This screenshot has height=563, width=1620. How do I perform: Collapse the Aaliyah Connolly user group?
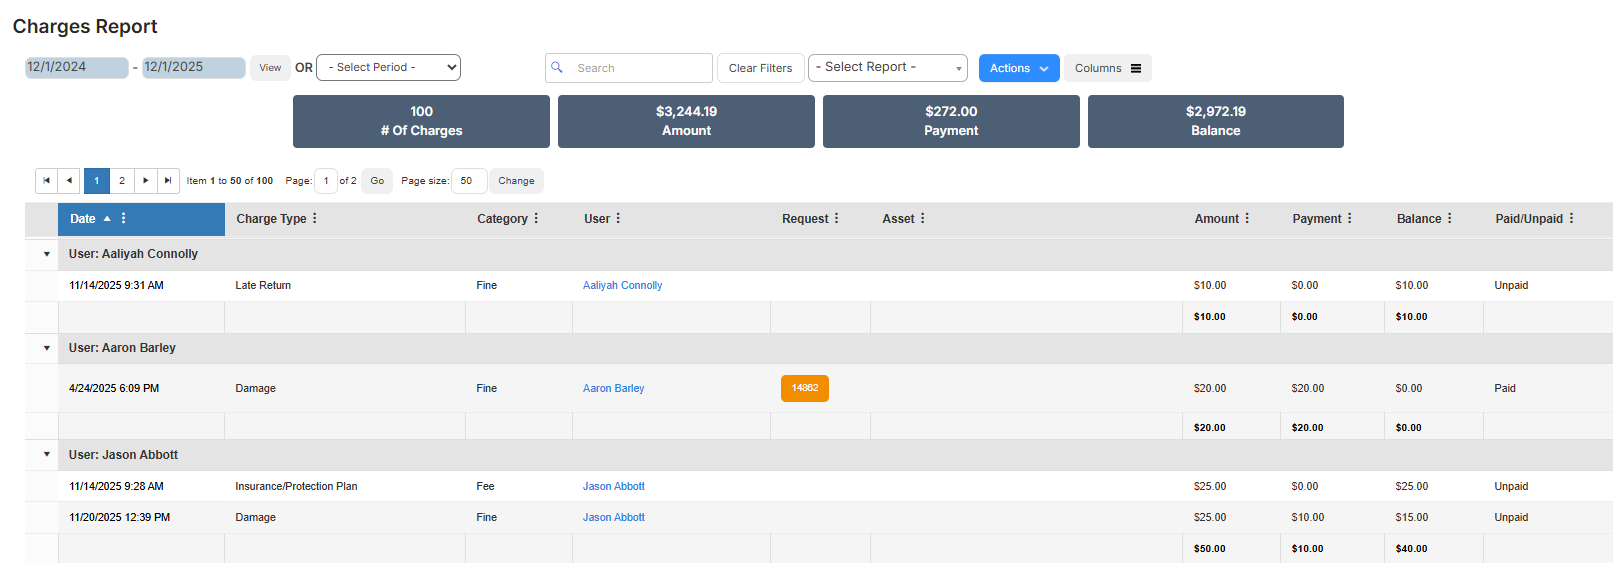pyautogui.click(x=47, y=254)
